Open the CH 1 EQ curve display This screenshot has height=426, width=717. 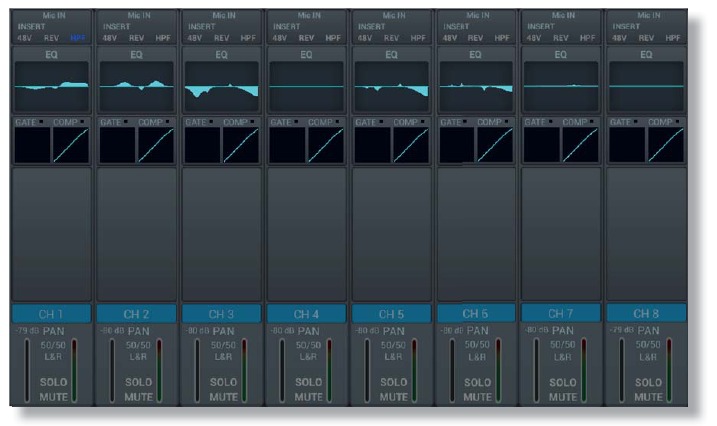[52, 86]
